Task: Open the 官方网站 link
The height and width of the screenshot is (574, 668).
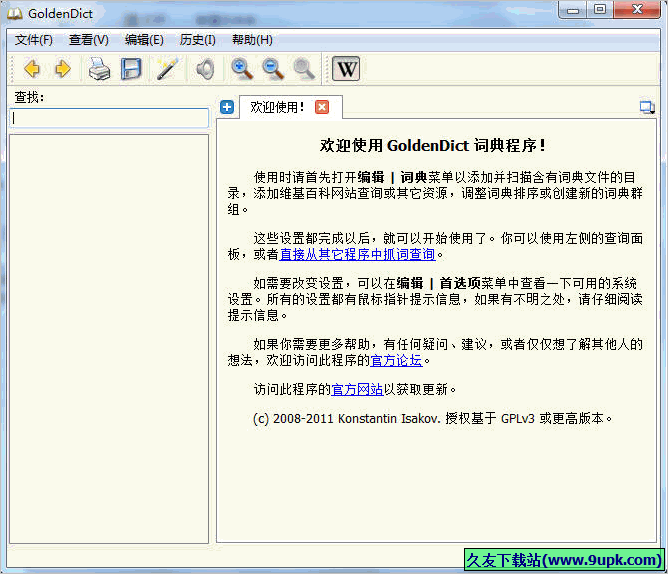Action: coord(357,389)
